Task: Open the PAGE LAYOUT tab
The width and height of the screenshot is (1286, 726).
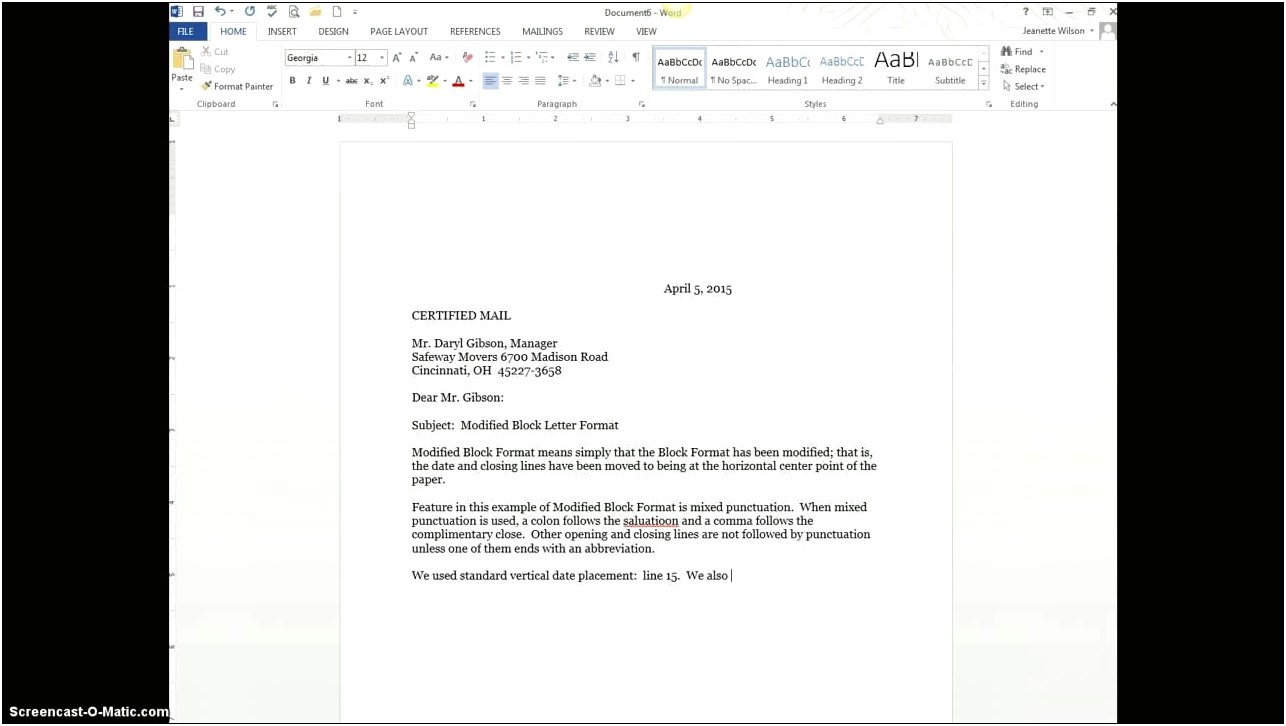Action: pyautogui.click(x=399, y=32)
